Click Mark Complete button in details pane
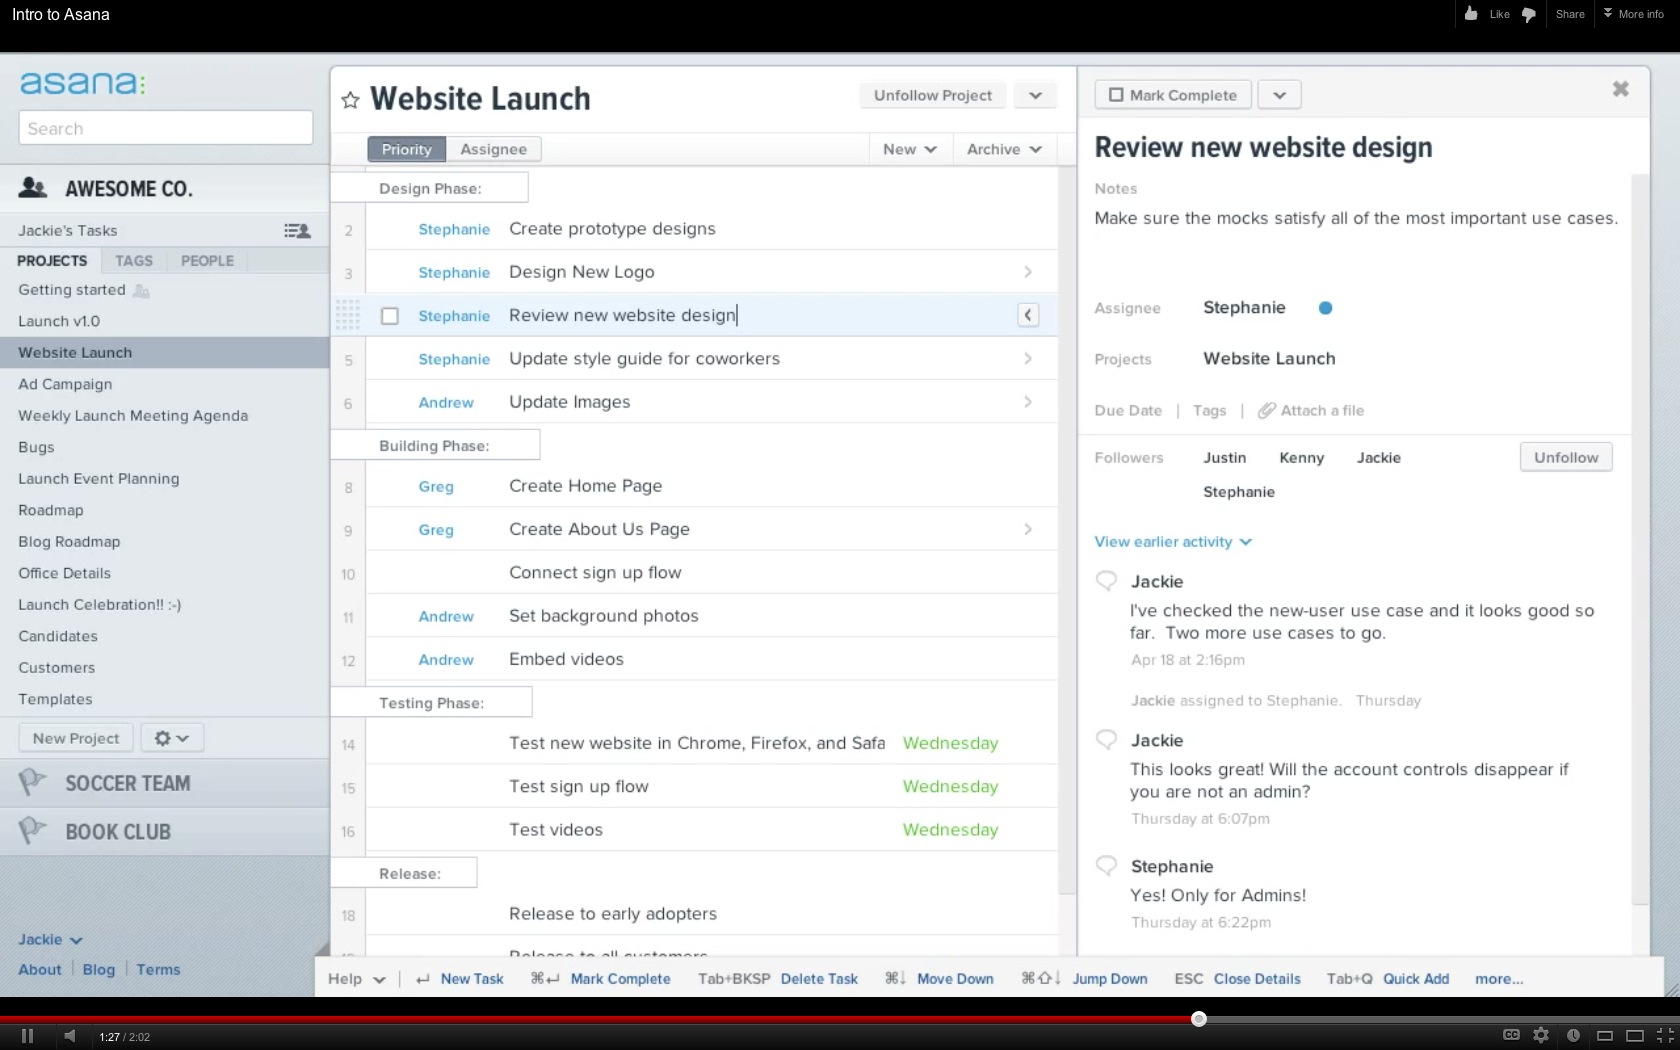The image size is (1680, 1050). tap(1173, 95)
